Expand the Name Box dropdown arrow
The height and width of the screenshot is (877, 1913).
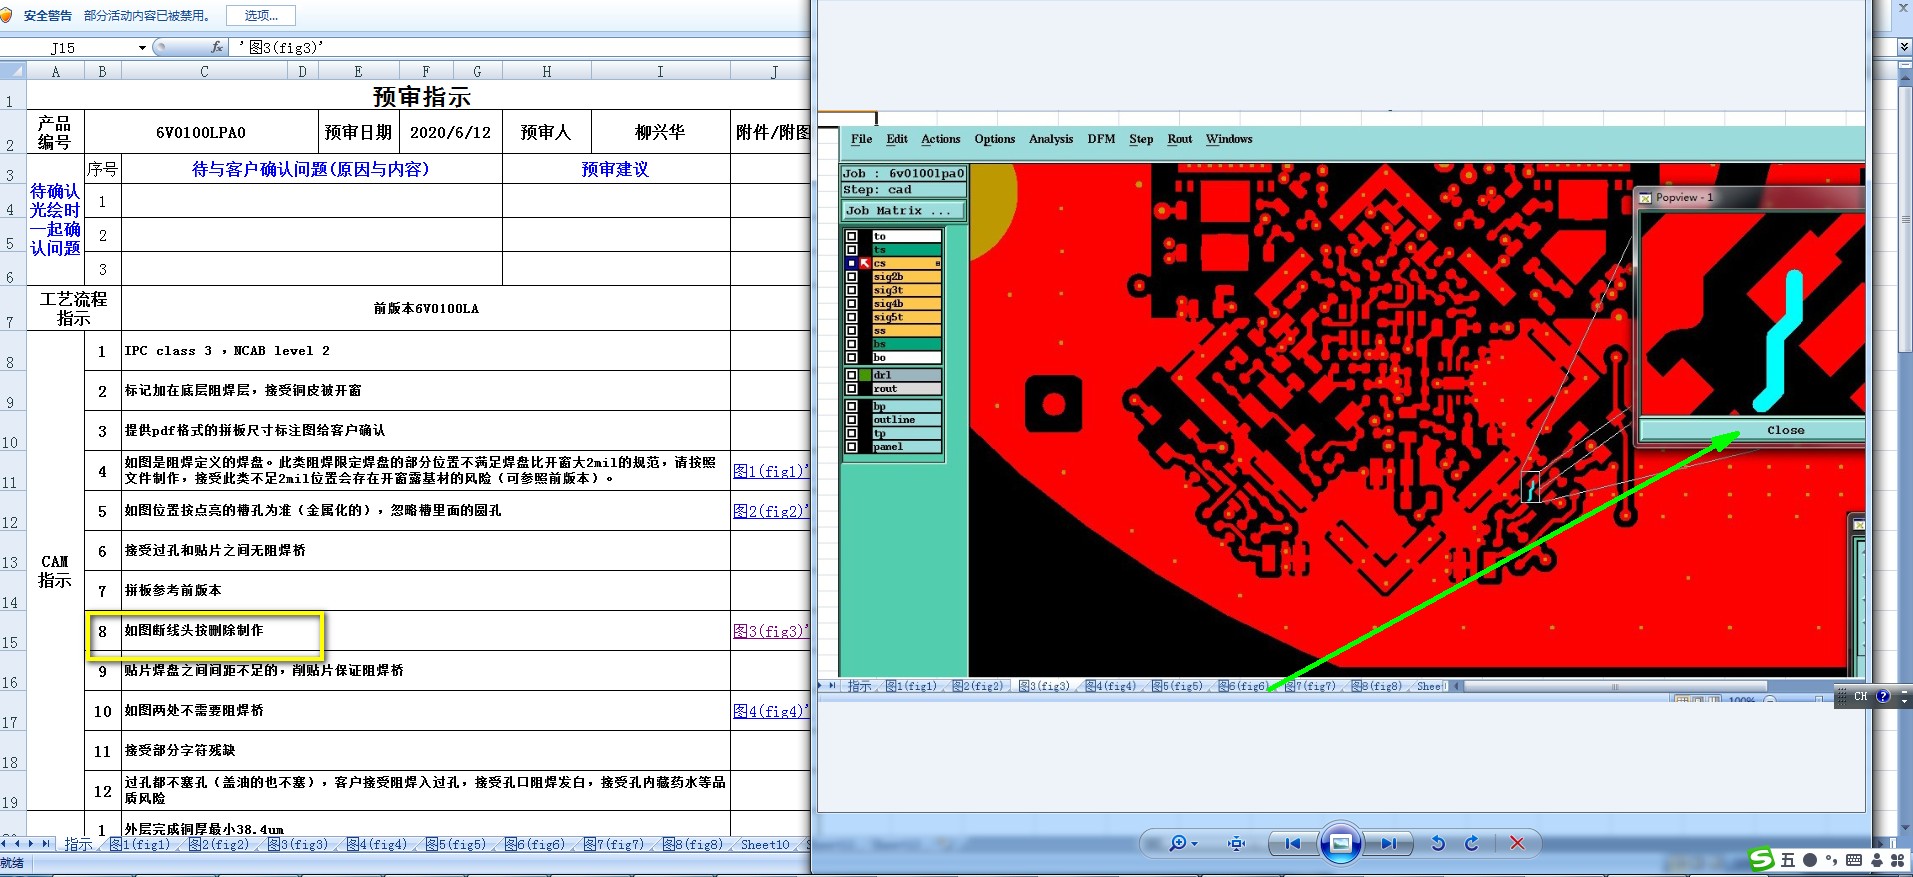point(142,48)
